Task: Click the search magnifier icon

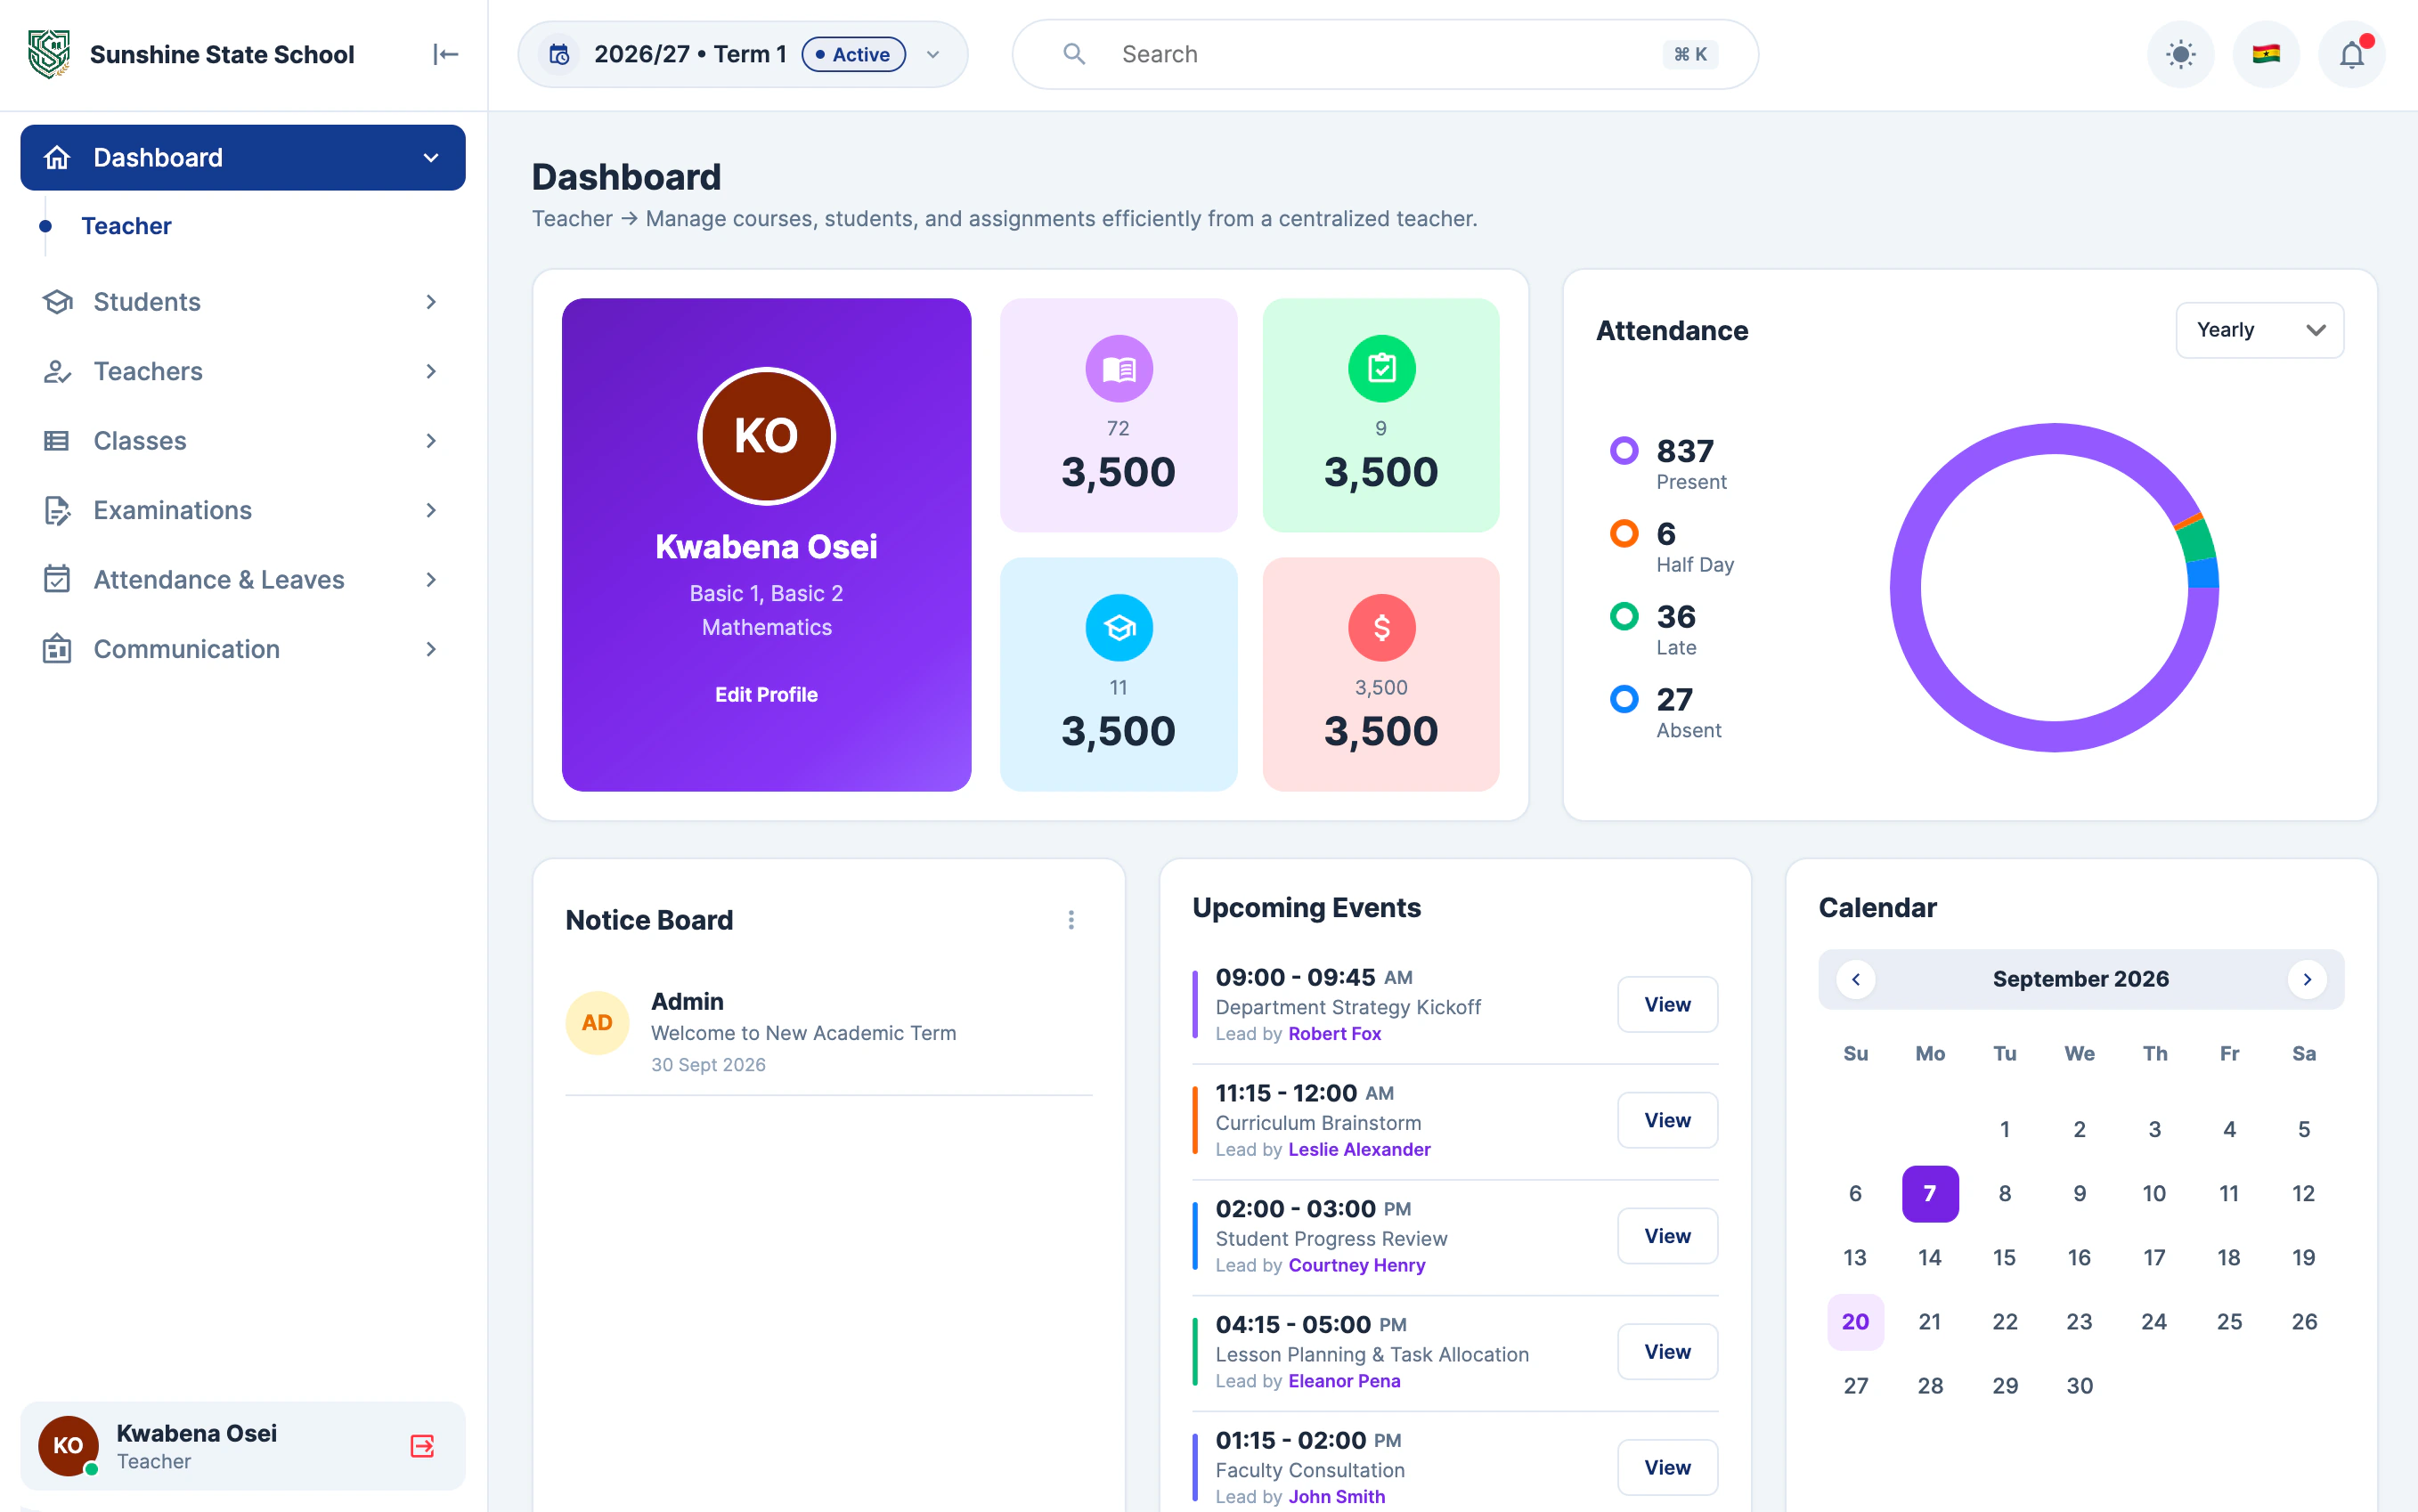Action: pos(1074,54)
